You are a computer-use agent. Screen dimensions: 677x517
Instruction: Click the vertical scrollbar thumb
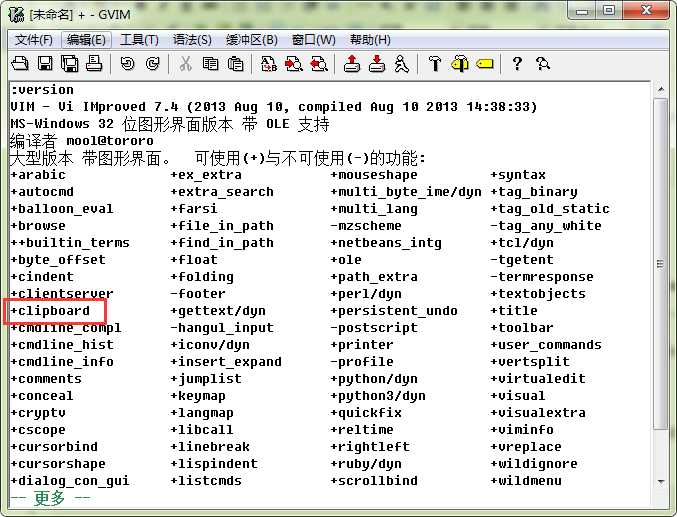661,263
